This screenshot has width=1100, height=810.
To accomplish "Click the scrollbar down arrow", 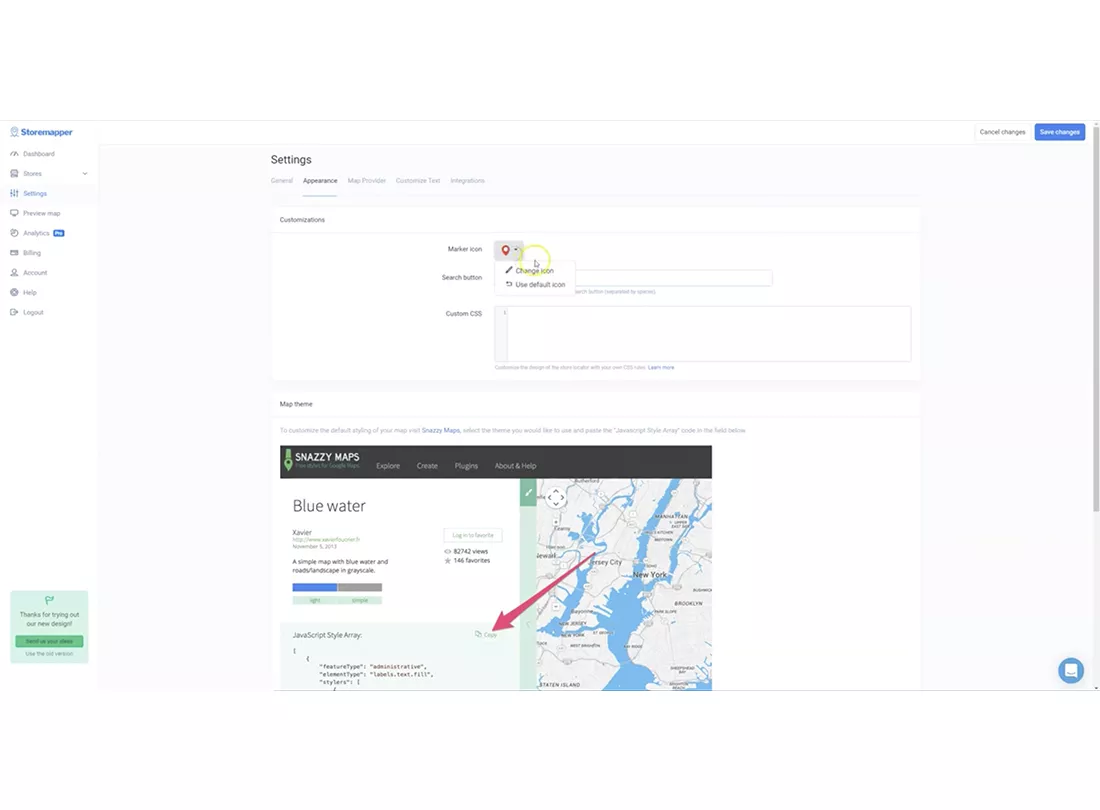I will [x=1096, y=688].
